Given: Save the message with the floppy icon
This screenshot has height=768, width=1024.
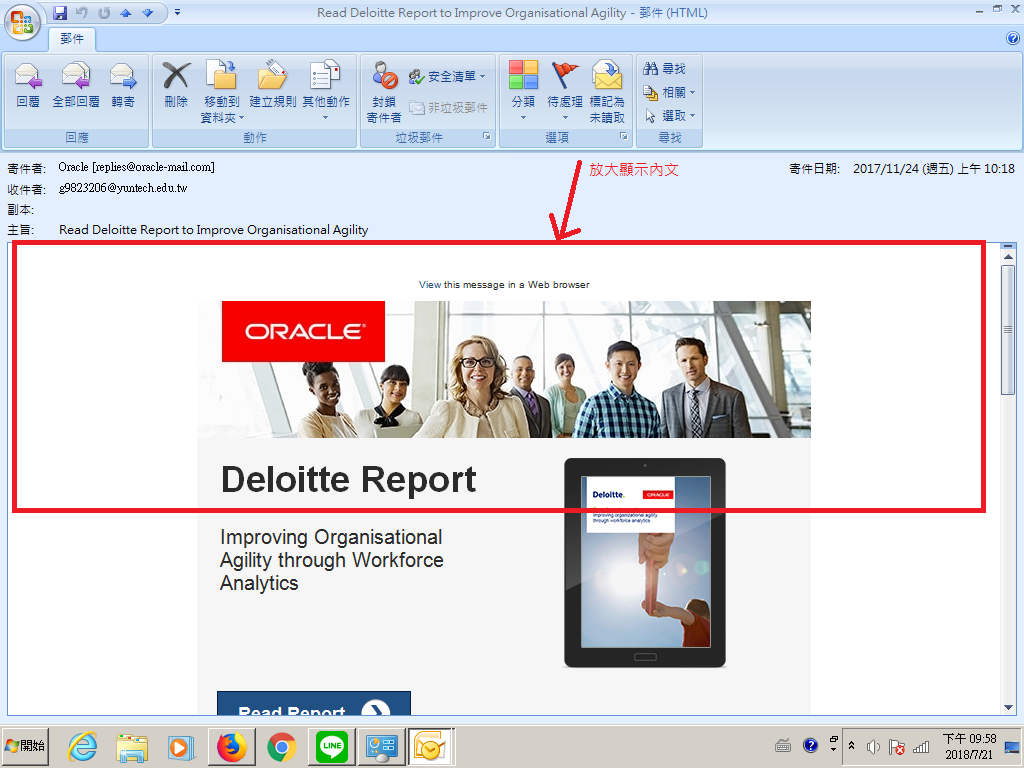Looking at the screenshot, I should [x=60, y=12].
